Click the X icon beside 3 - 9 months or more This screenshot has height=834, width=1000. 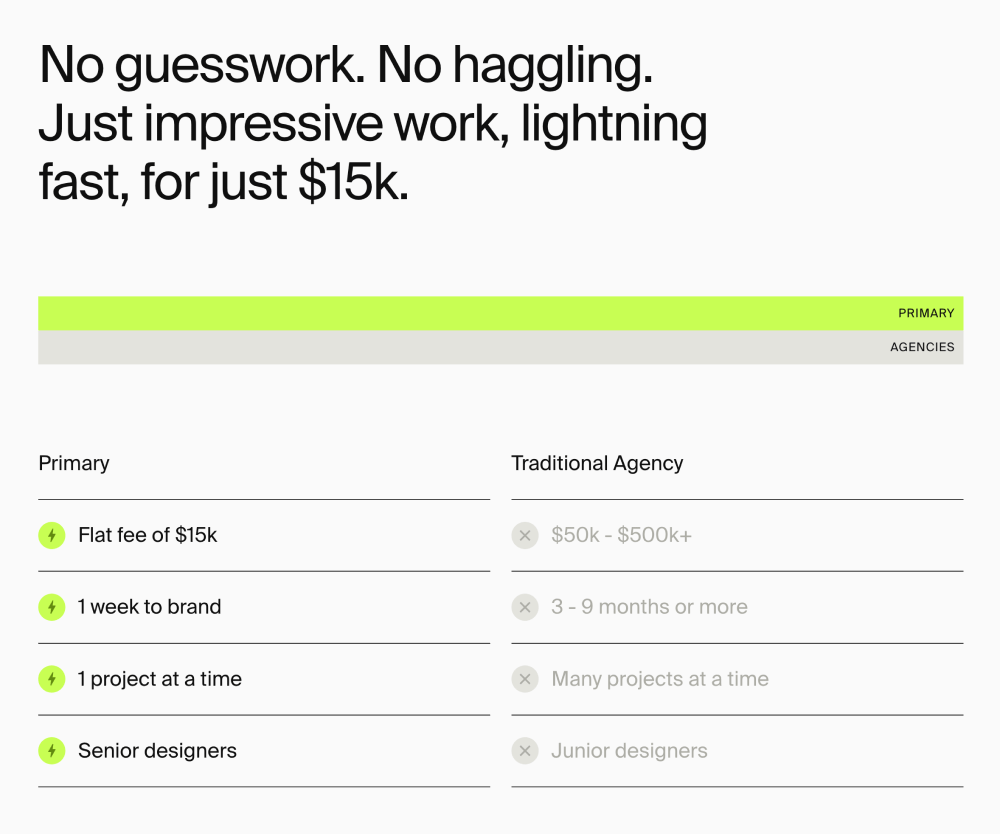[525, 607]
